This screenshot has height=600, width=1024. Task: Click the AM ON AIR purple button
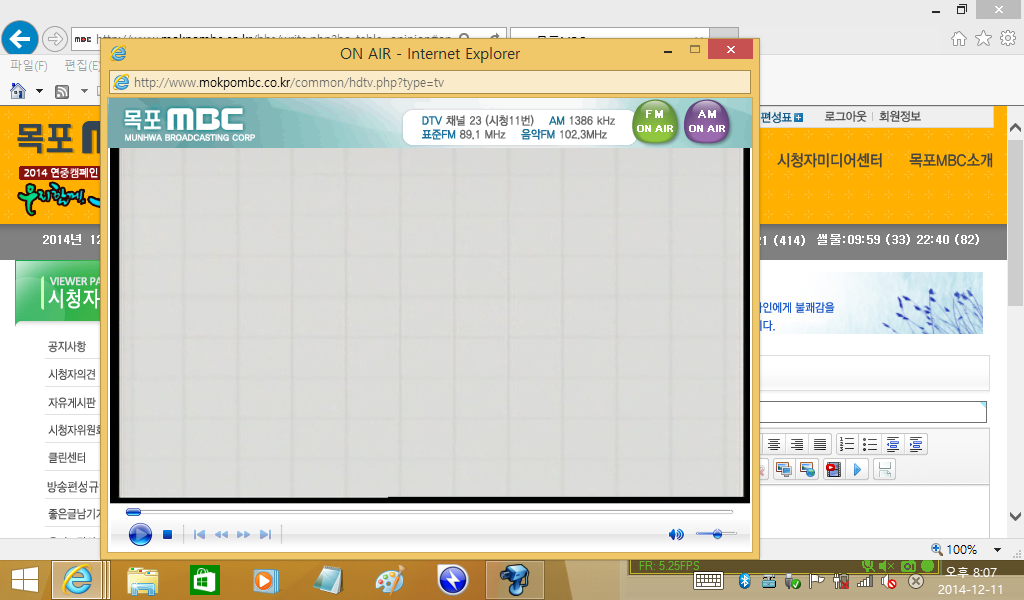click(707, 122)
